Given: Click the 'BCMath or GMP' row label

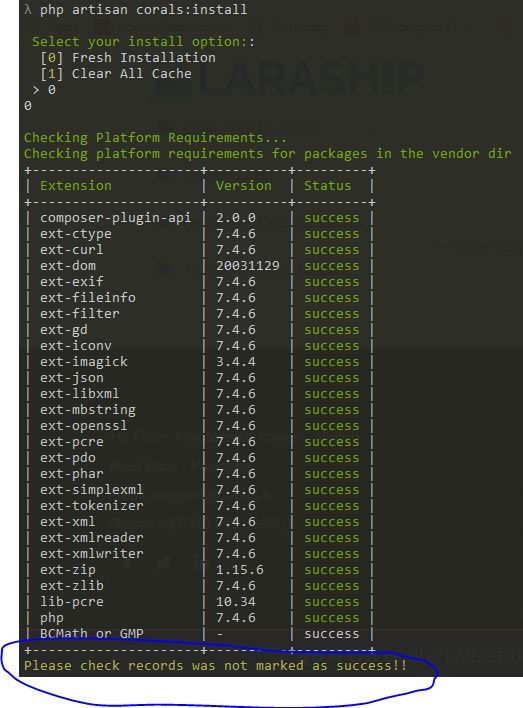Looking at the screenshot, I should 92,633.
